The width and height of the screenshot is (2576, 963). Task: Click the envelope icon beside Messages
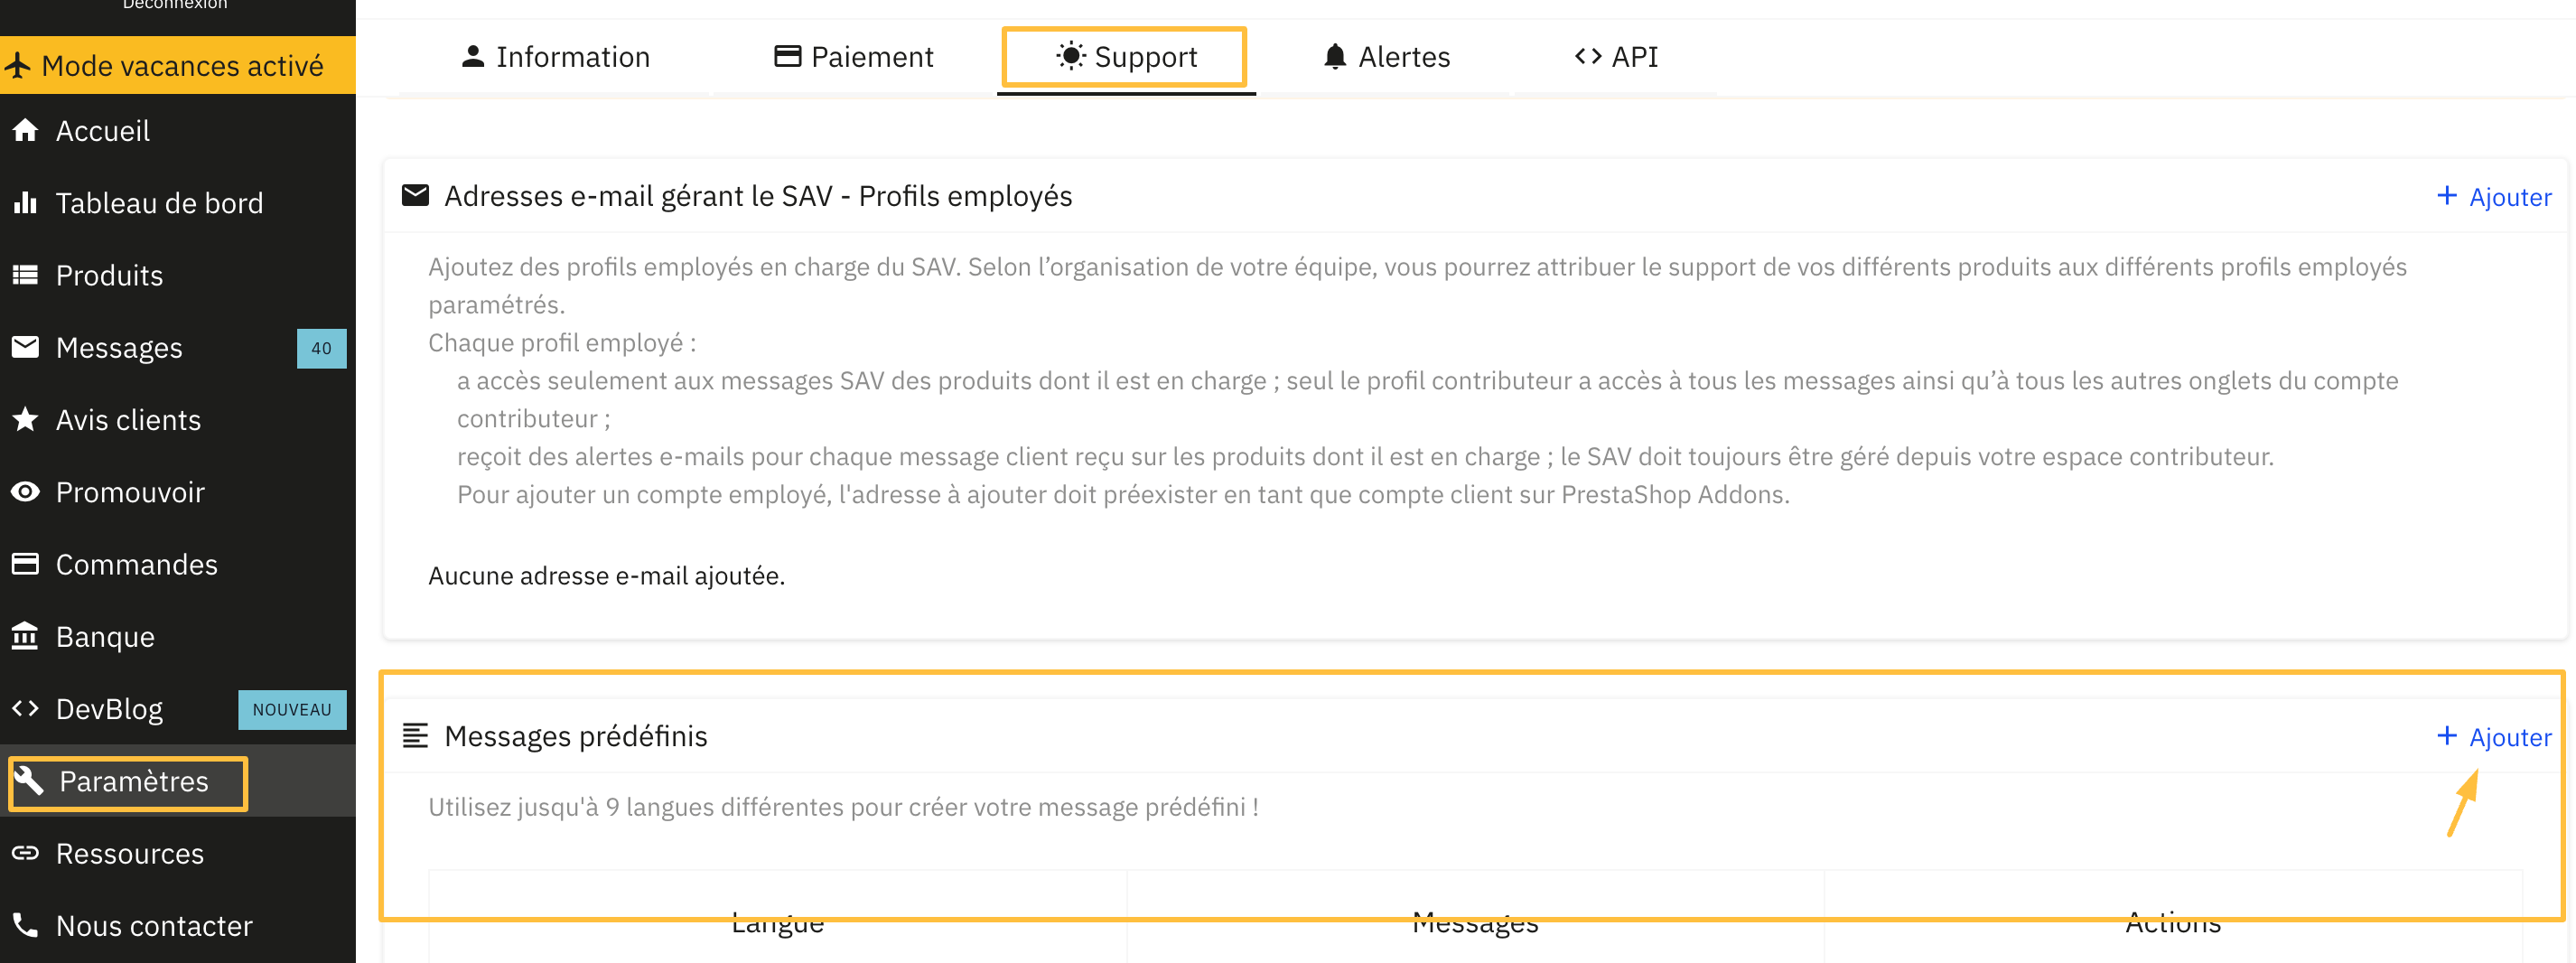pos(25,347)
